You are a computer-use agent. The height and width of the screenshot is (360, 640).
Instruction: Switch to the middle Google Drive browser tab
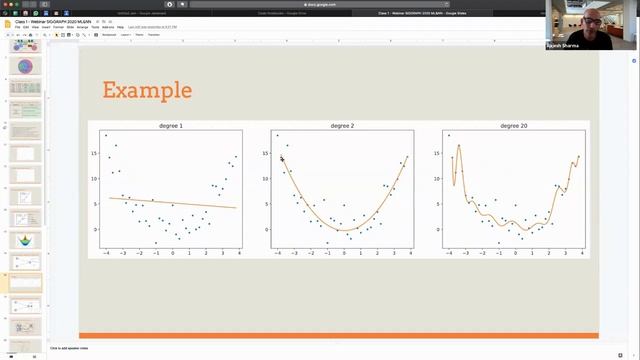pos(282,13)
